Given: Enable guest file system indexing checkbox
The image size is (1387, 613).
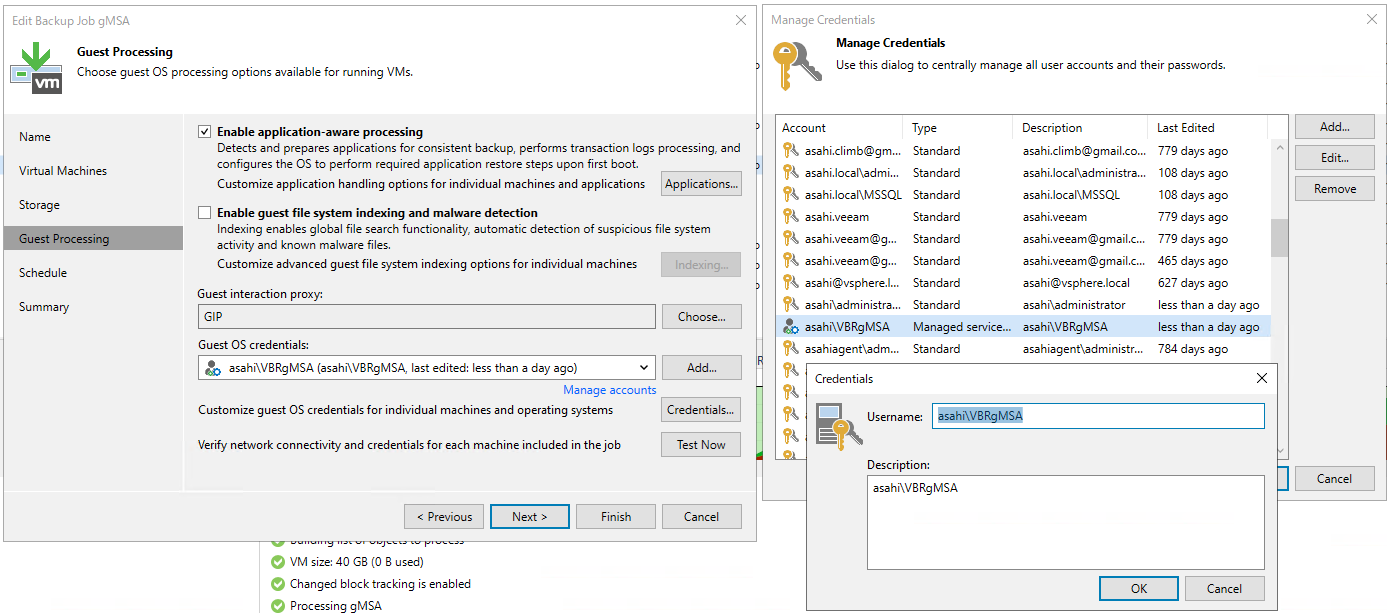Looking at the screenshot, I should pos(205,213).
